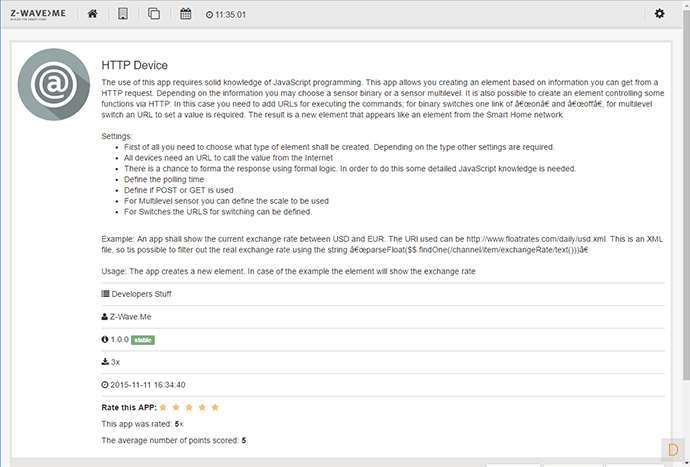This screenshot has width=690, height=467.
Task: Click the clock time display
Action: click(229, 15)
